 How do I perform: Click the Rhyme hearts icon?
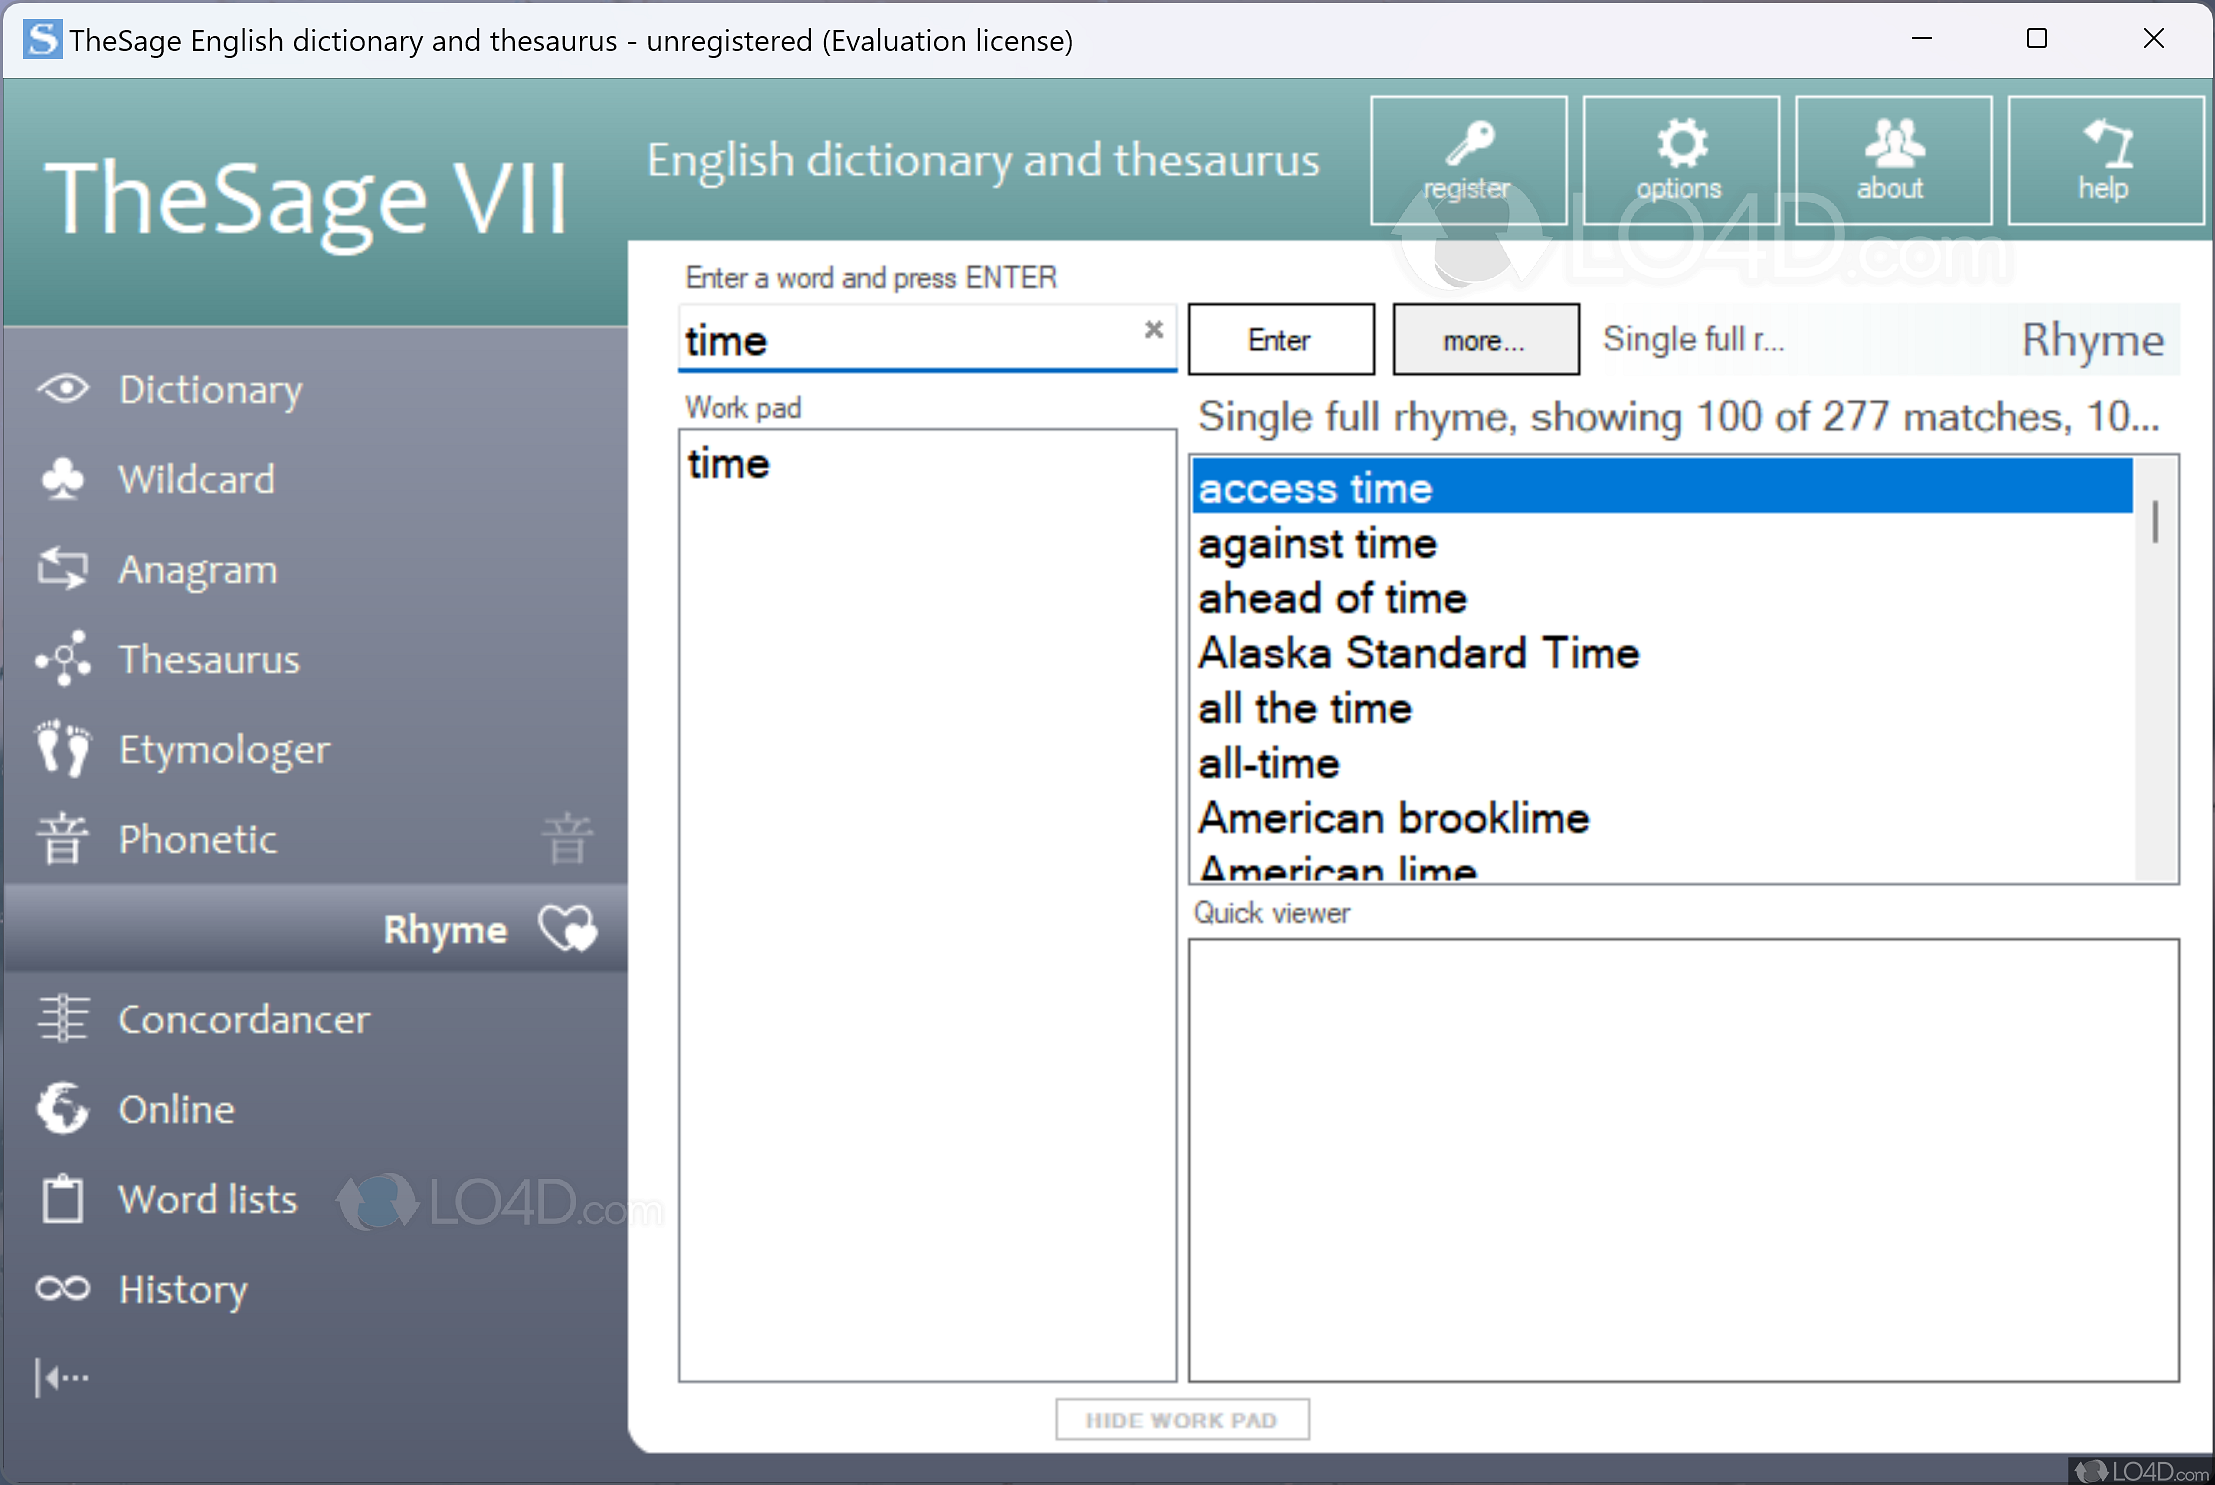568,929
